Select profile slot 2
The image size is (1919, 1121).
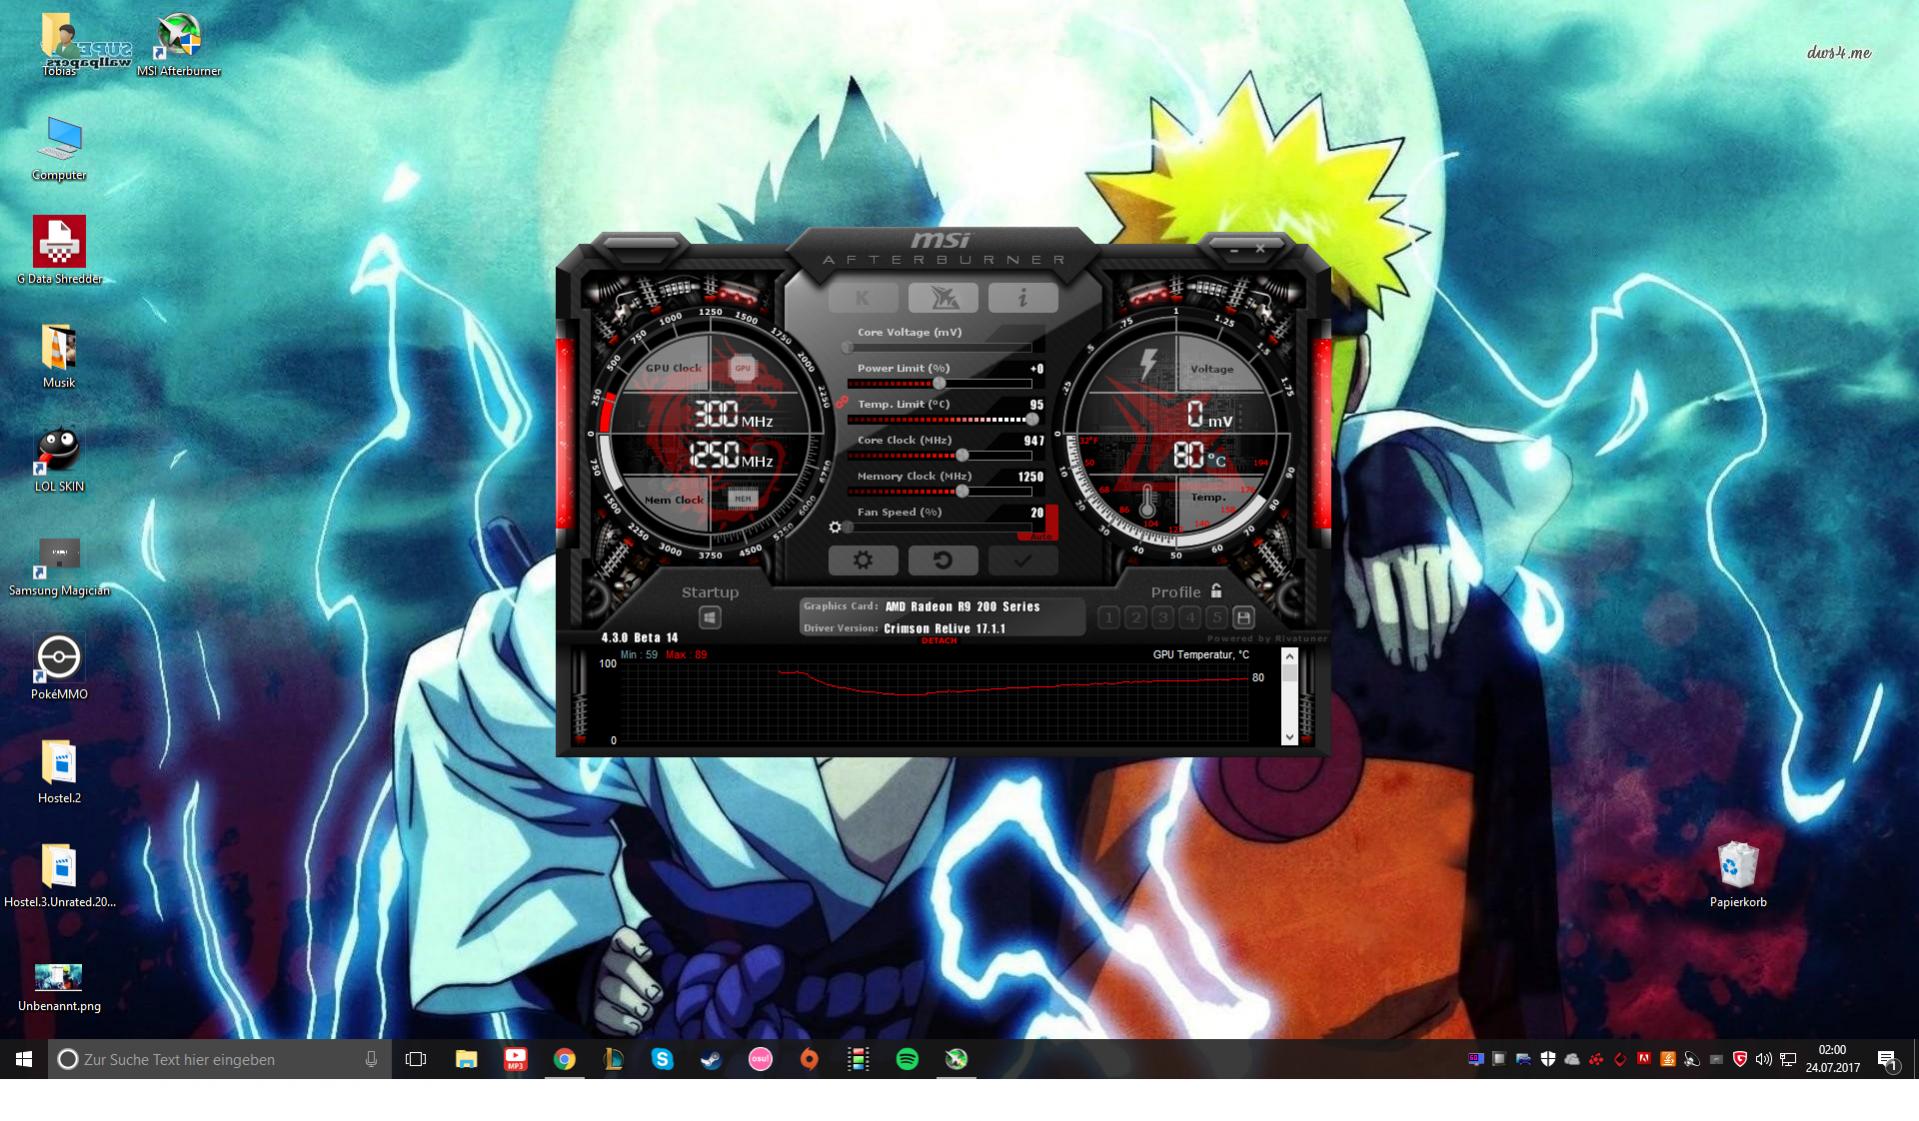pos(1135,617)
